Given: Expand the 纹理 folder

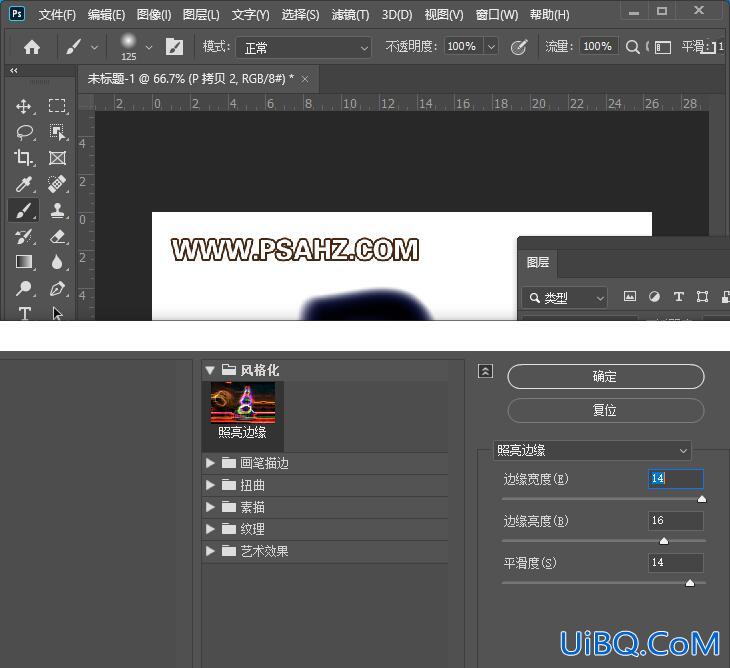Looking at the screenshot, I should point(210,529).
